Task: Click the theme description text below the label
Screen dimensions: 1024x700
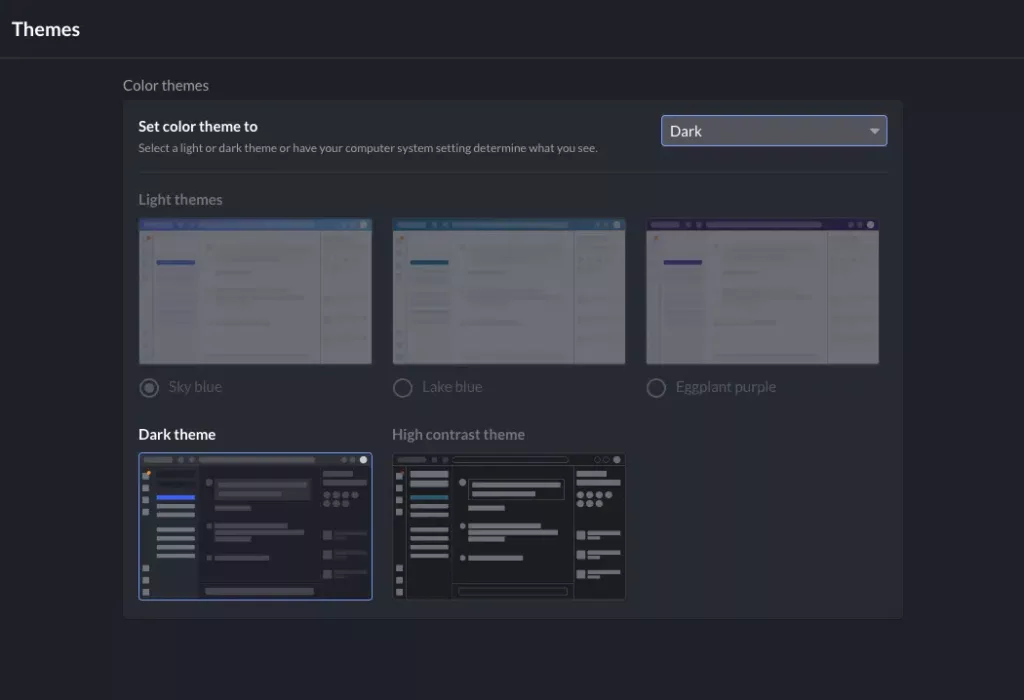Action: pos(367,148)
